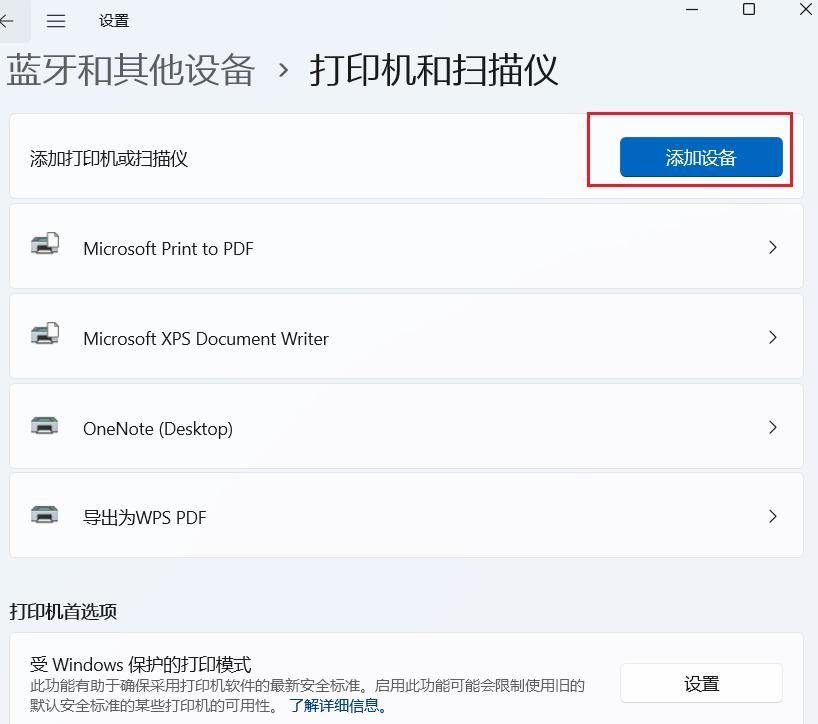
Task: Expand the OneNote (Desktop) chevron
Action: coord(772,427)
